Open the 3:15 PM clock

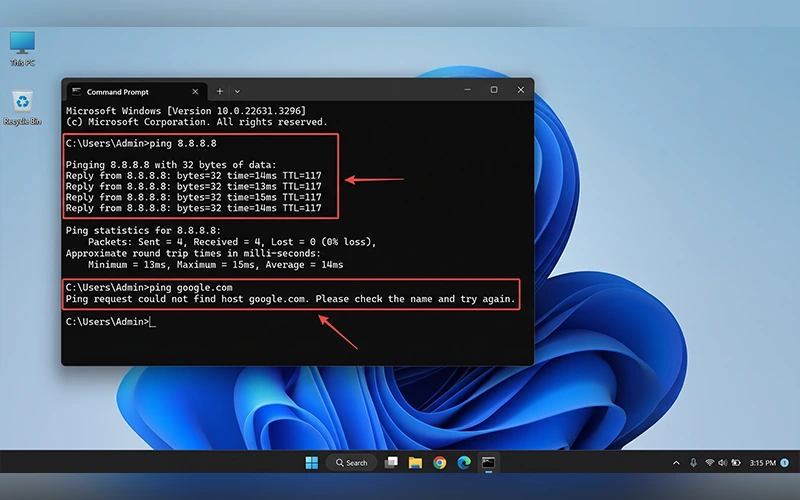pos(762,463)
